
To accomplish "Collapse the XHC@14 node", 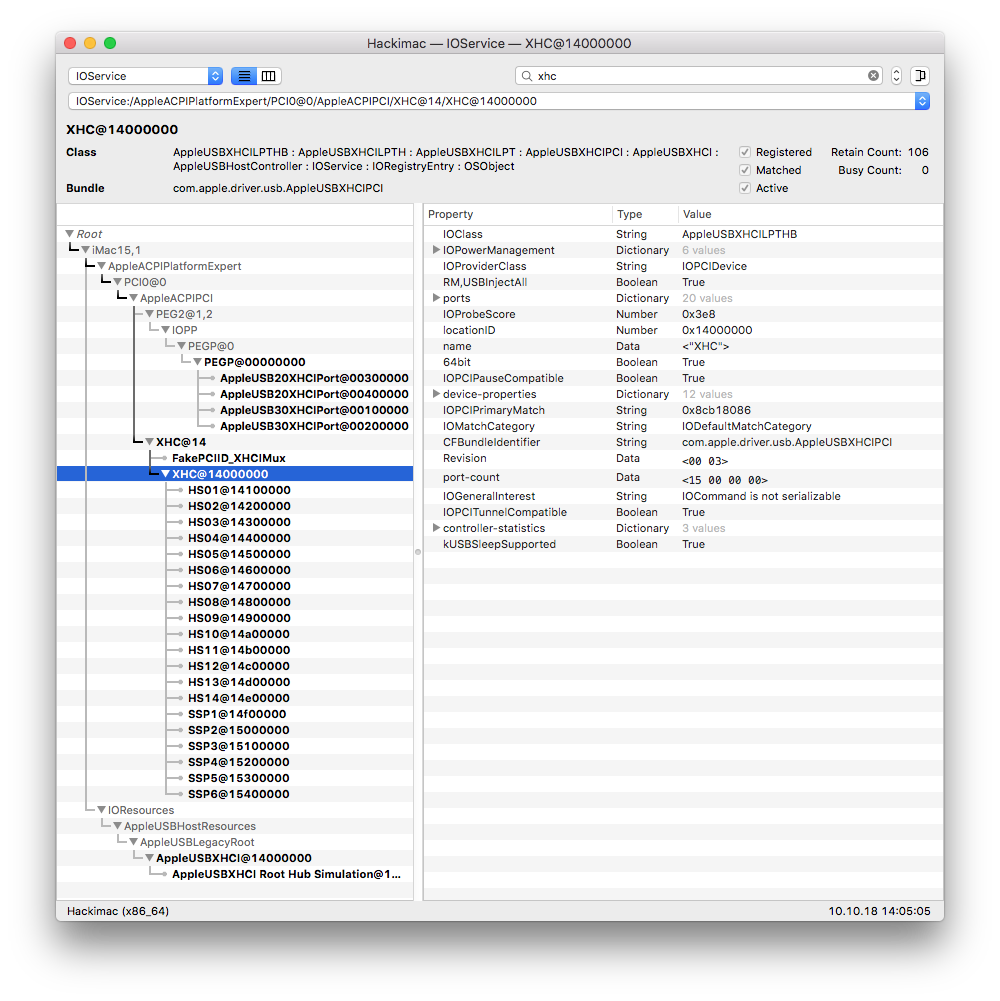I will [x=149, y=442].
